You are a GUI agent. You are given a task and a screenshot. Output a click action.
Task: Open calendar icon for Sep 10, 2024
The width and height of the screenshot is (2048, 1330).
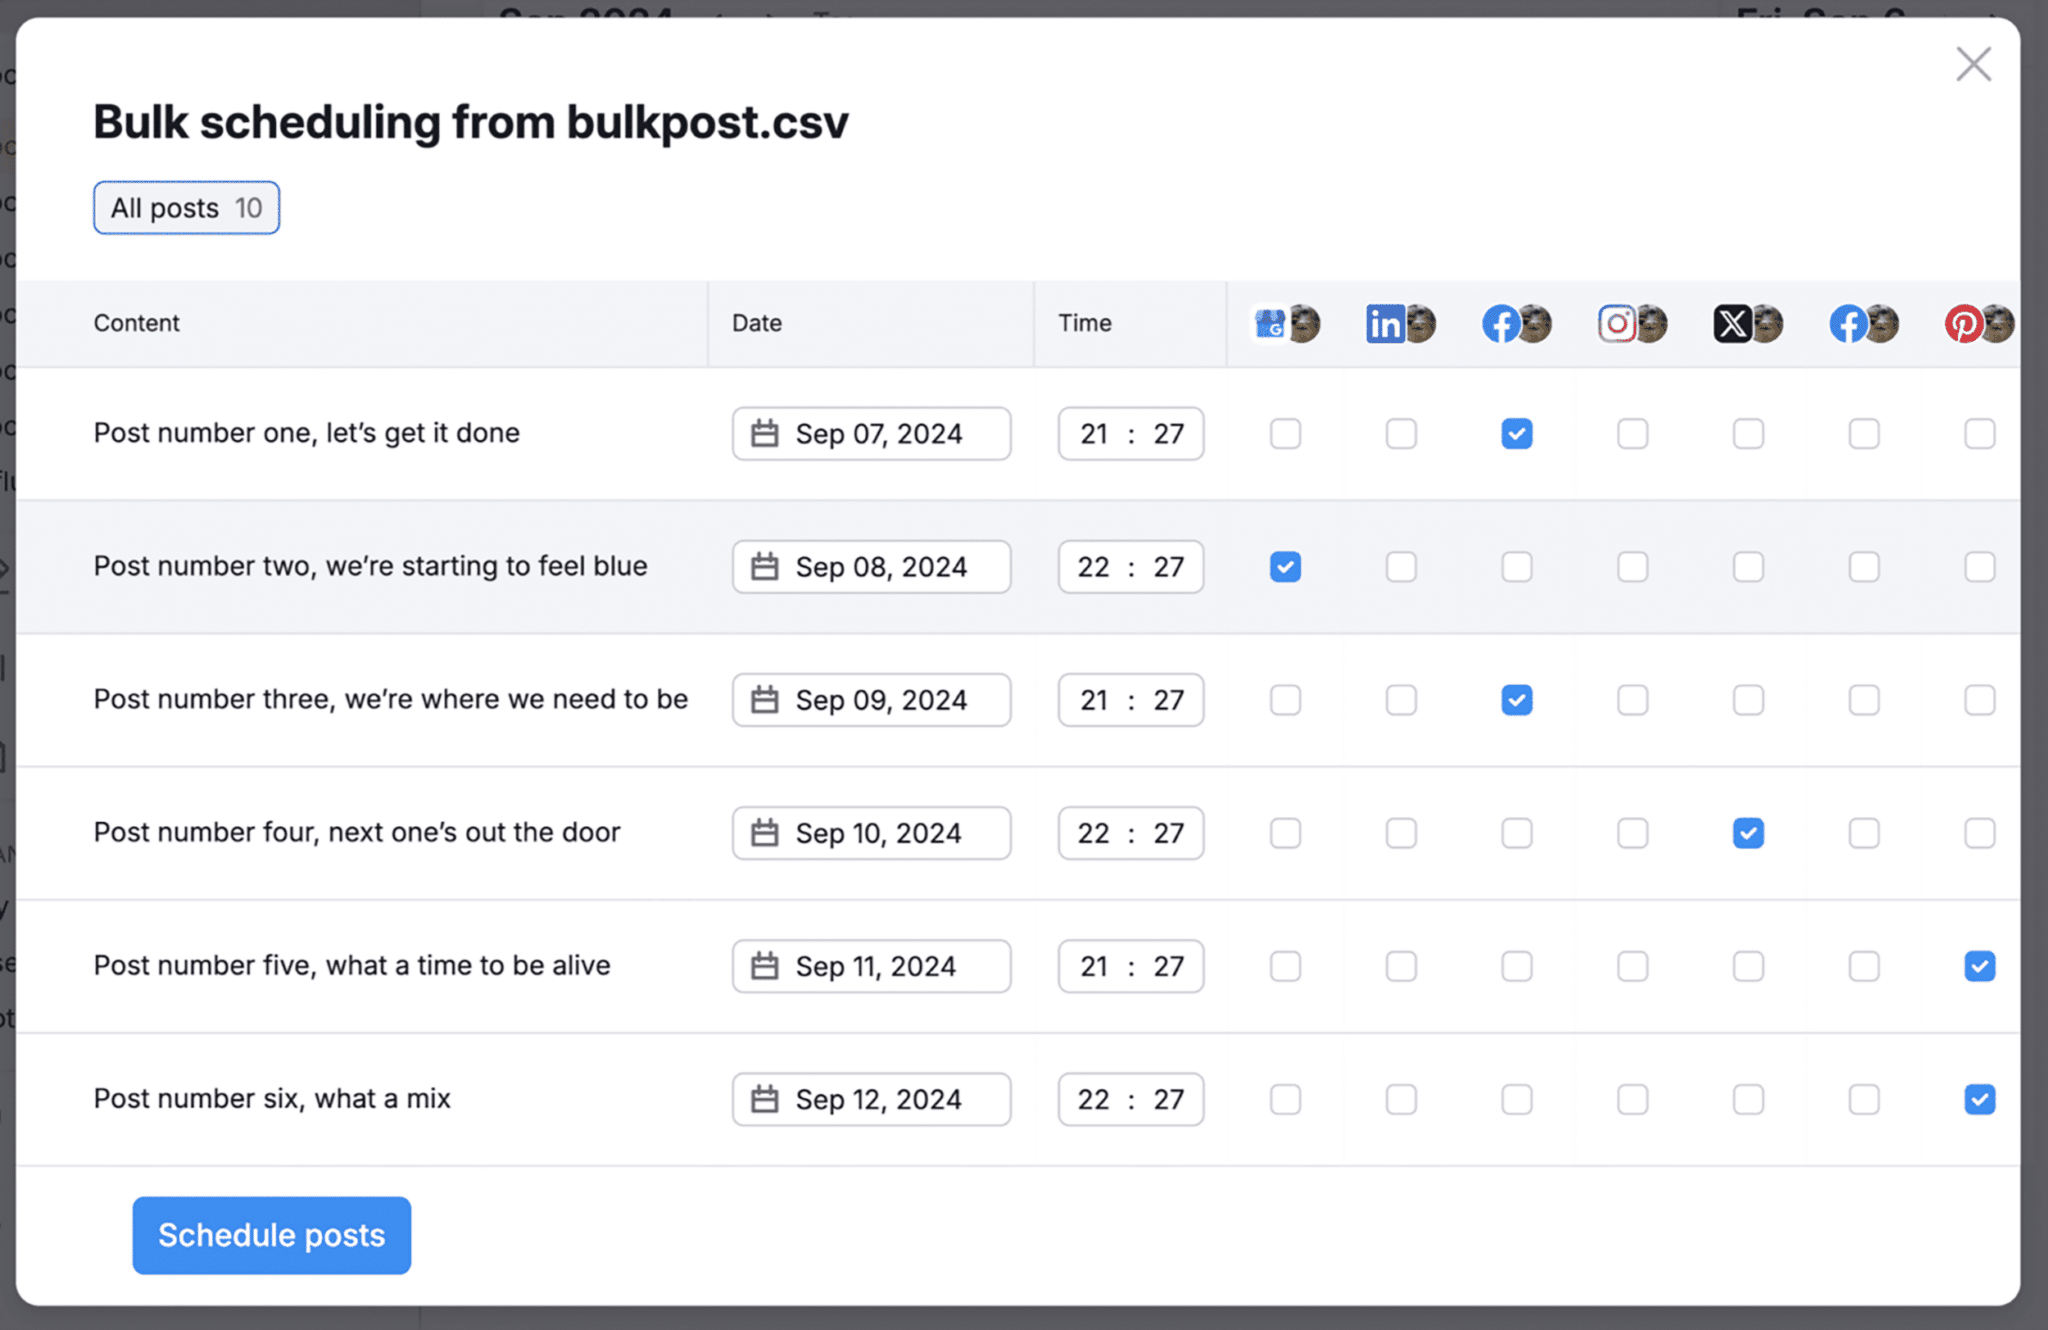[765, 833]
